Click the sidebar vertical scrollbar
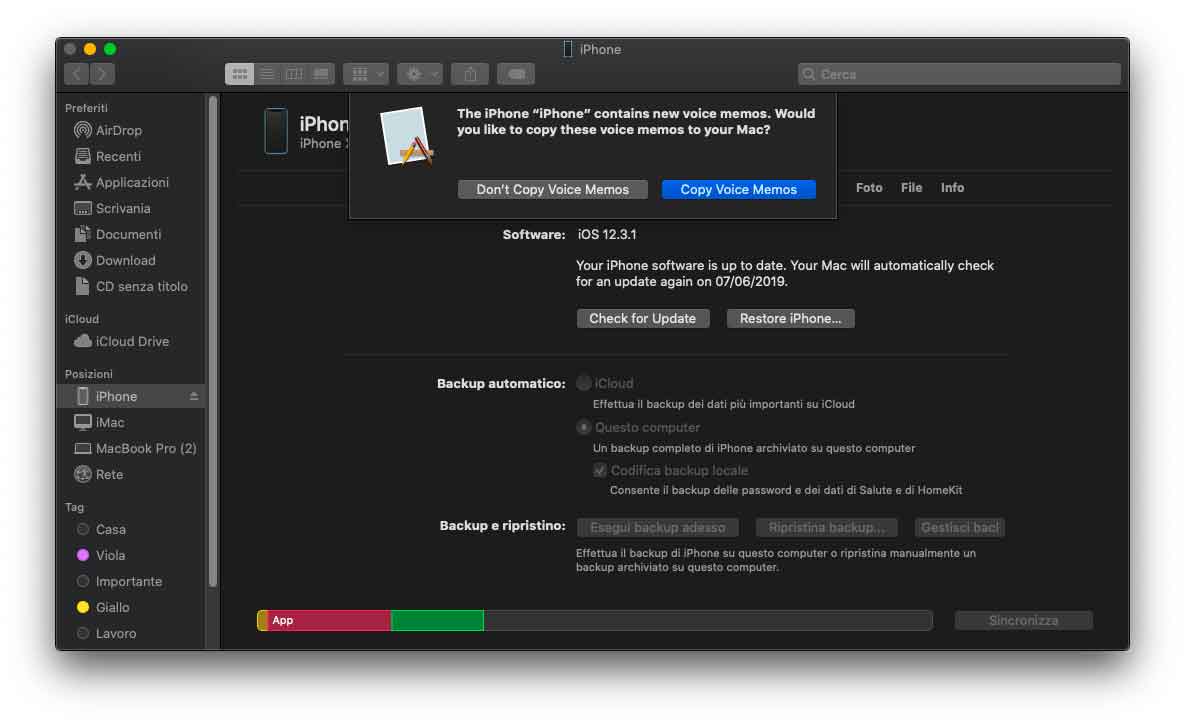Screen dimensions: 1185x724 point(213,340)
